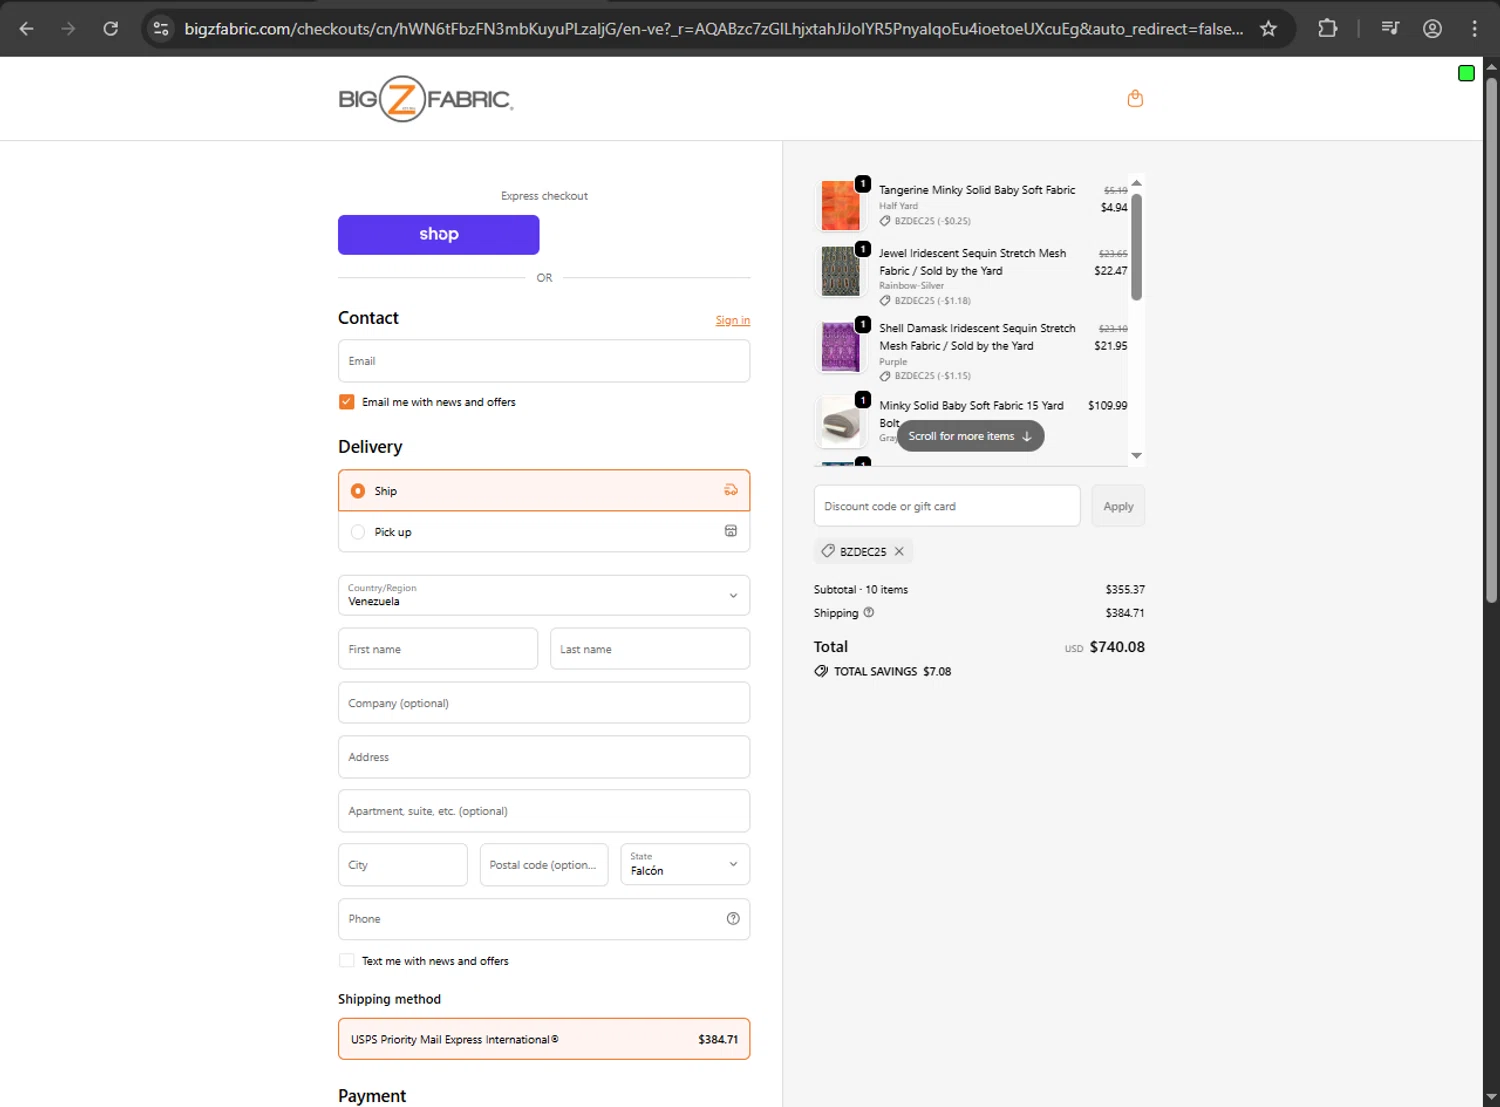Click the 'TOTAL SAVINGS $7.08' text
The height and width of the screenshot is (1107, 1500).
tap(892, 672)
